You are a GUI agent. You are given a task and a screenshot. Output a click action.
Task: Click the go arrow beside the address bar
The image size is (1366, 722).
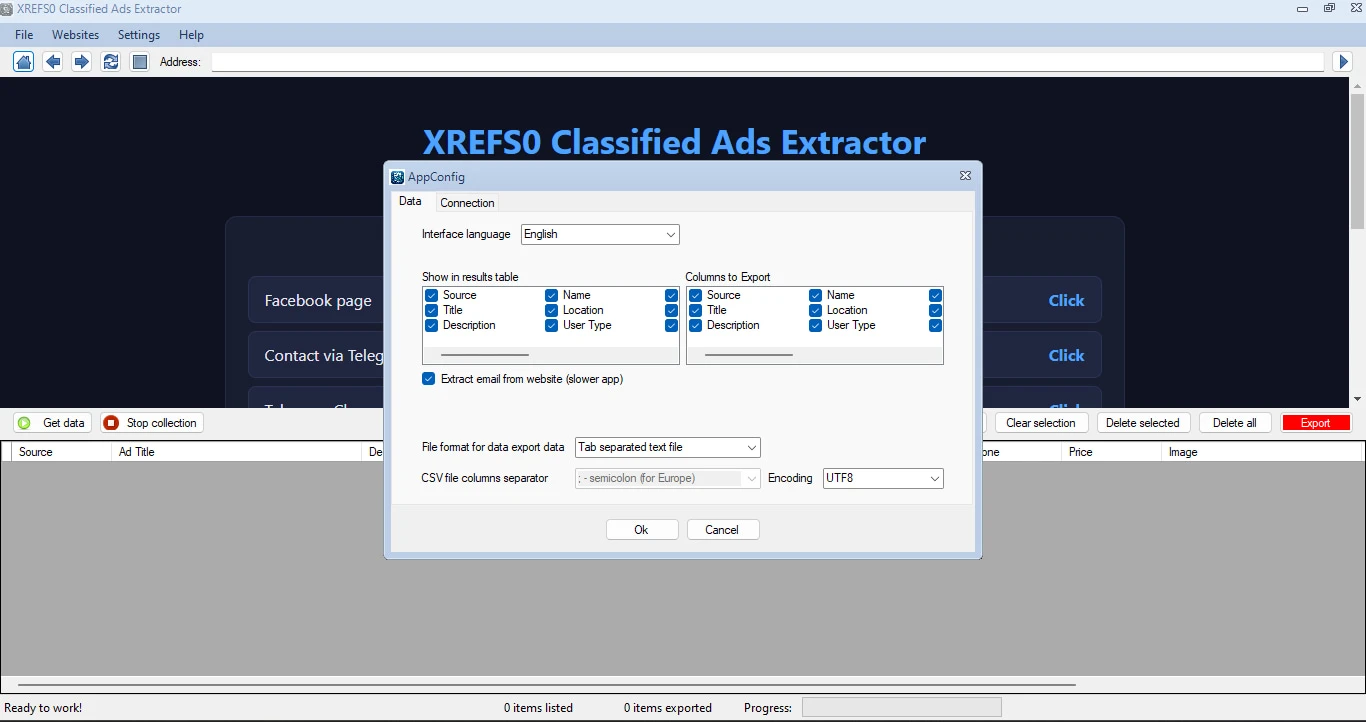(1344, 62)
